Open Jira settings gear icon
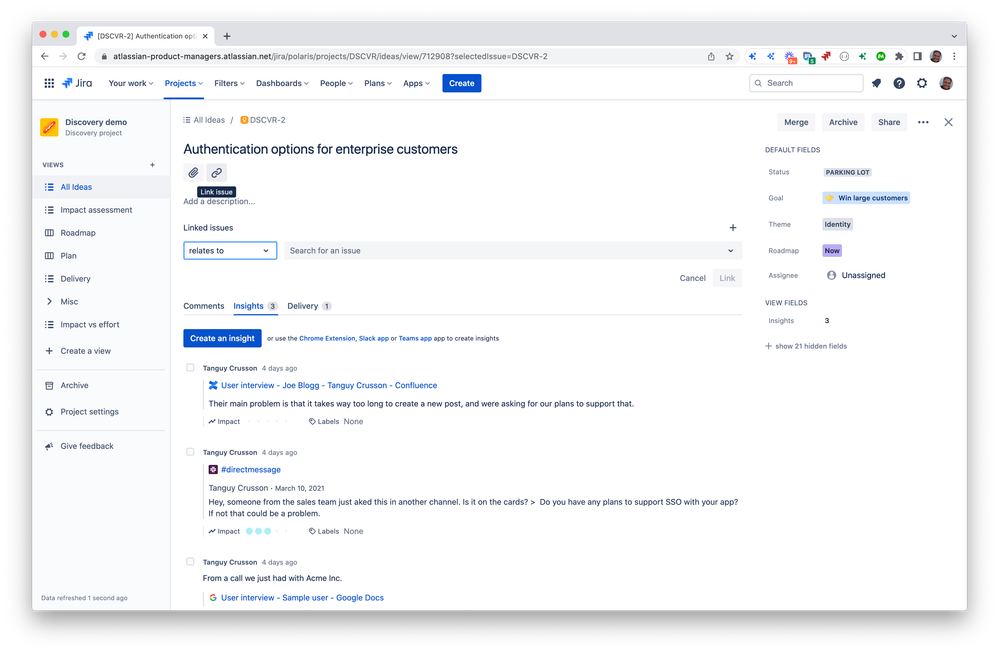 922,83
